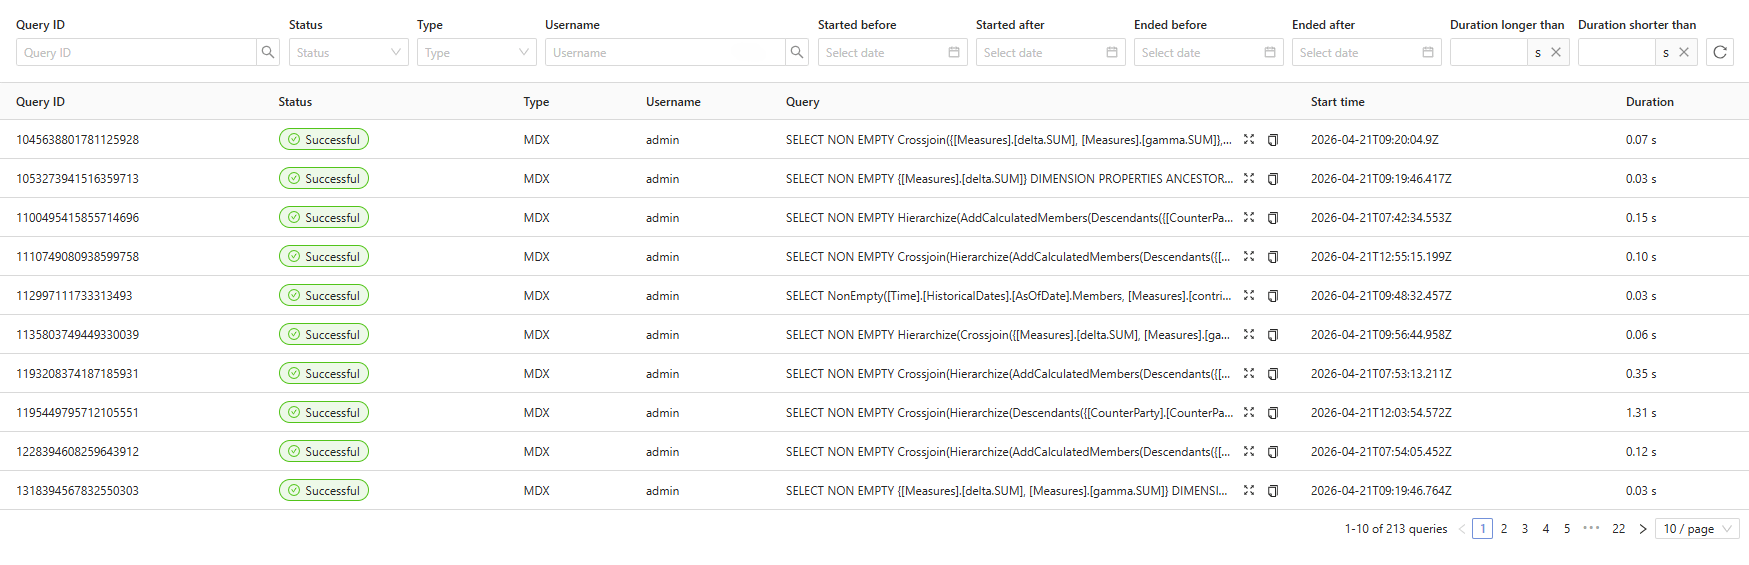Copy query text for 1110749080938599758
The height and width of the screenshot is (565, 1749).
[x=1273, y=257]
